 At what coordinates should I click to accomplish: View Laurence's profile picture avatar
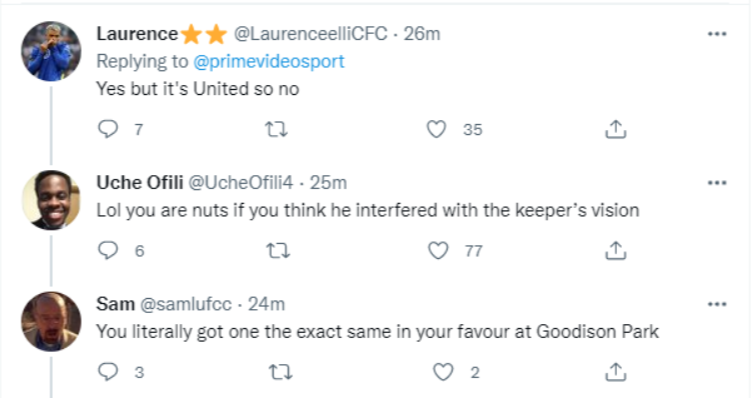coord(51,51)
